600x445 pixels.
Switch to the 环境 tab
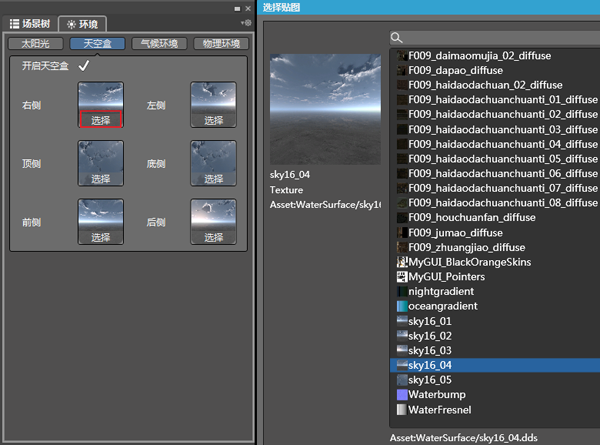(83, 23)
